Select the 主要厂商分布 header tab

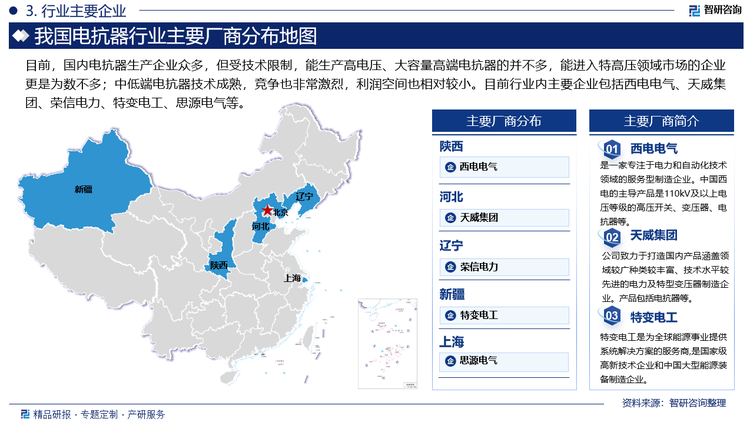[504, 121]
